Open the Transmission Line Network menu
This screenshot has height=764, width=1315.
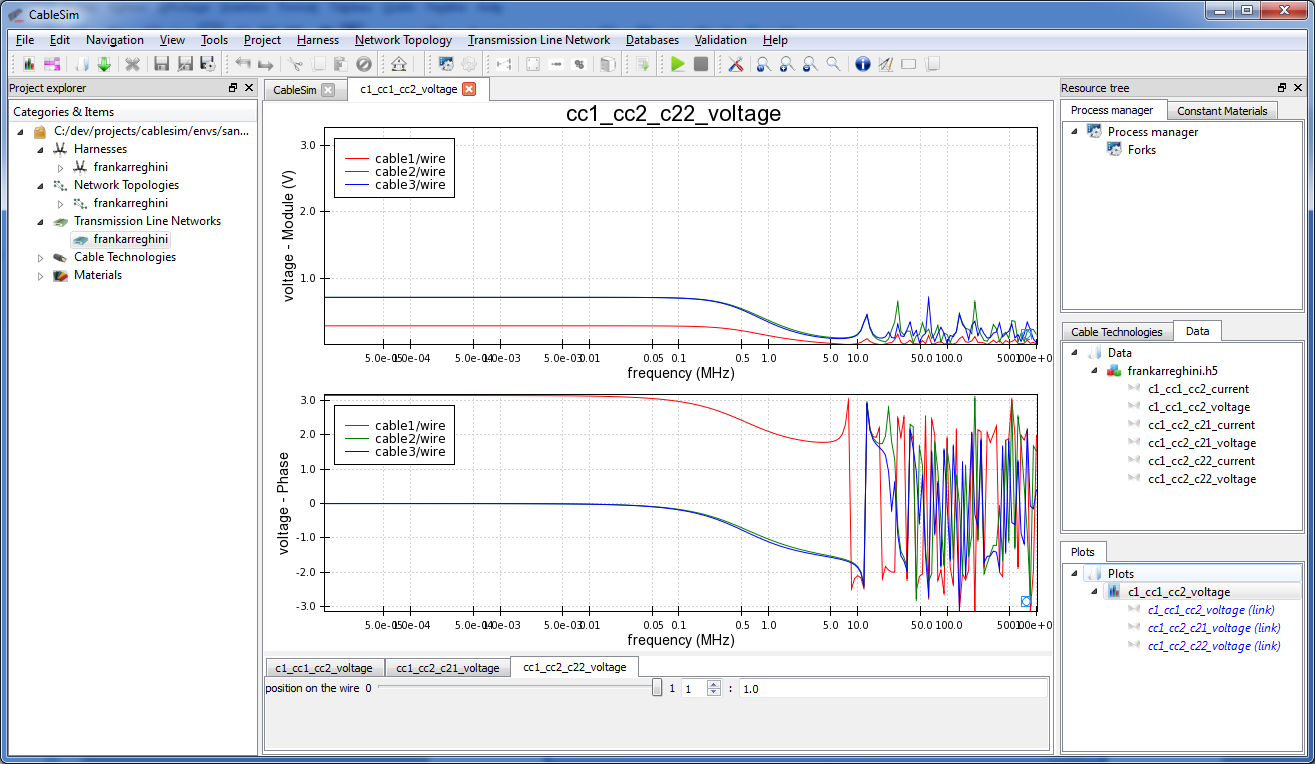click(538, 40)
